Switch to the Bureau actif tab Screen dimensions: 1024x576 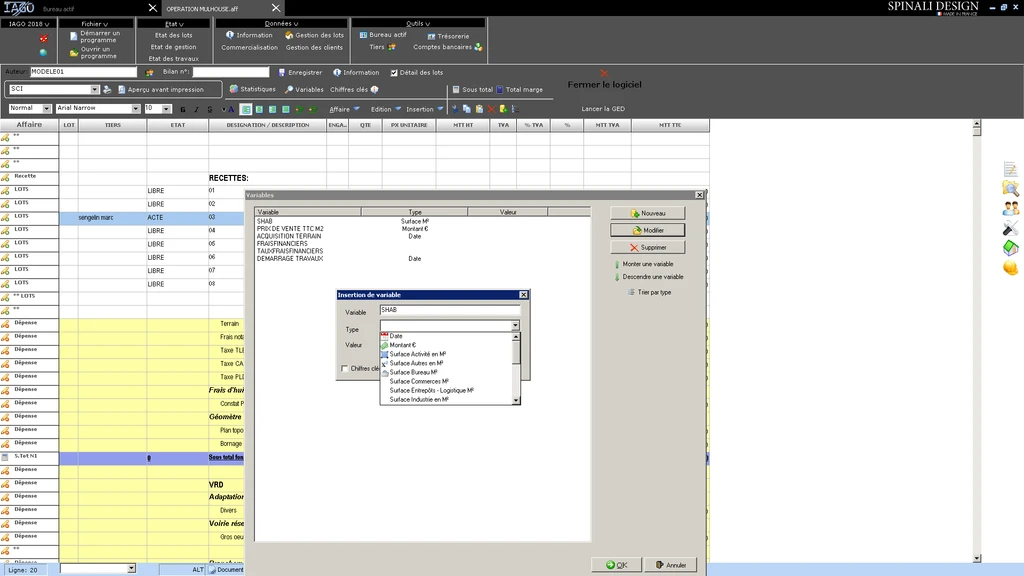(60, 8)
